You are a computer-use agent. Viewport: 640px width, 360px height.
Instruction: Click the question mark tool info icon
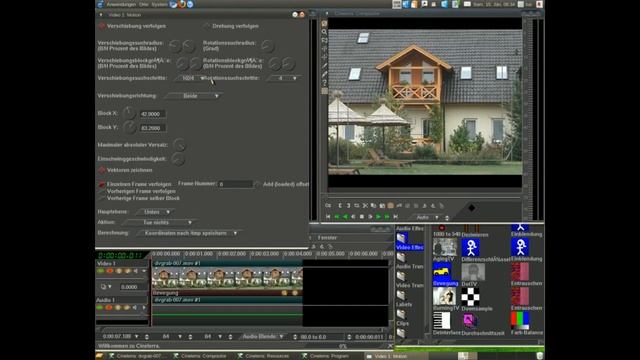point(324,83)
